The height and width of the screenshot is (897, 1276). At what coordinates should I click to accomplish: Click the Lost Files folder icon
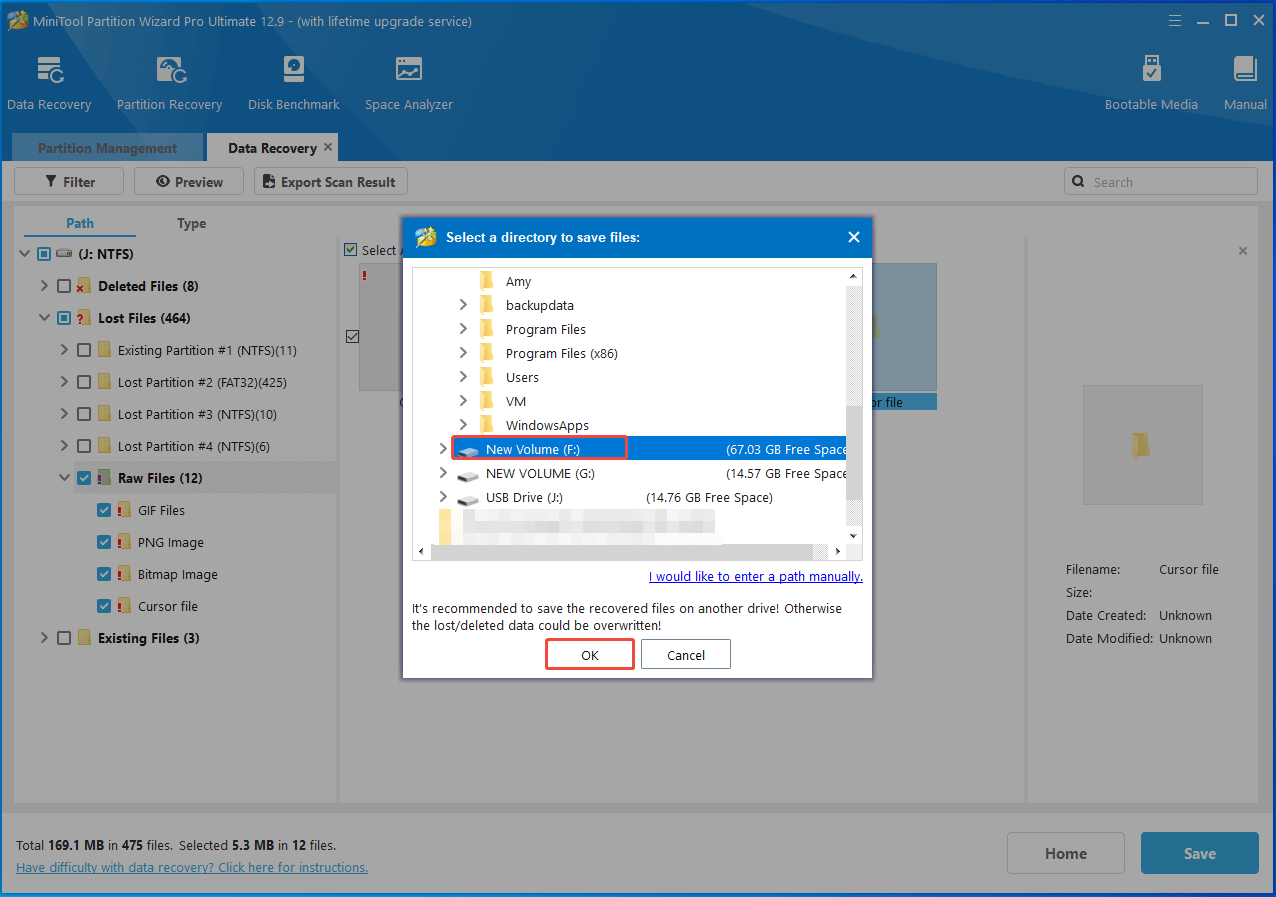click(x=84, y=318)
